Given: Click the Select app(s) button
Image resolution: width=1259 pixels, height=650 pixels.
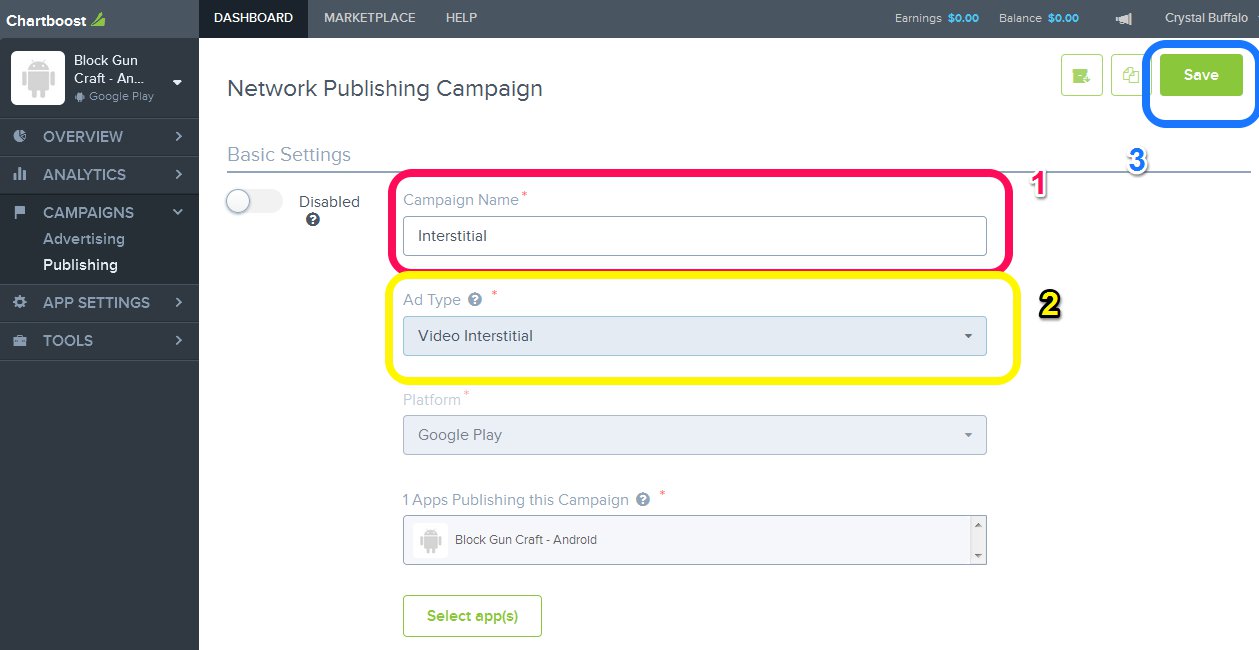Looking at the screenshot, I should point(472,616).
